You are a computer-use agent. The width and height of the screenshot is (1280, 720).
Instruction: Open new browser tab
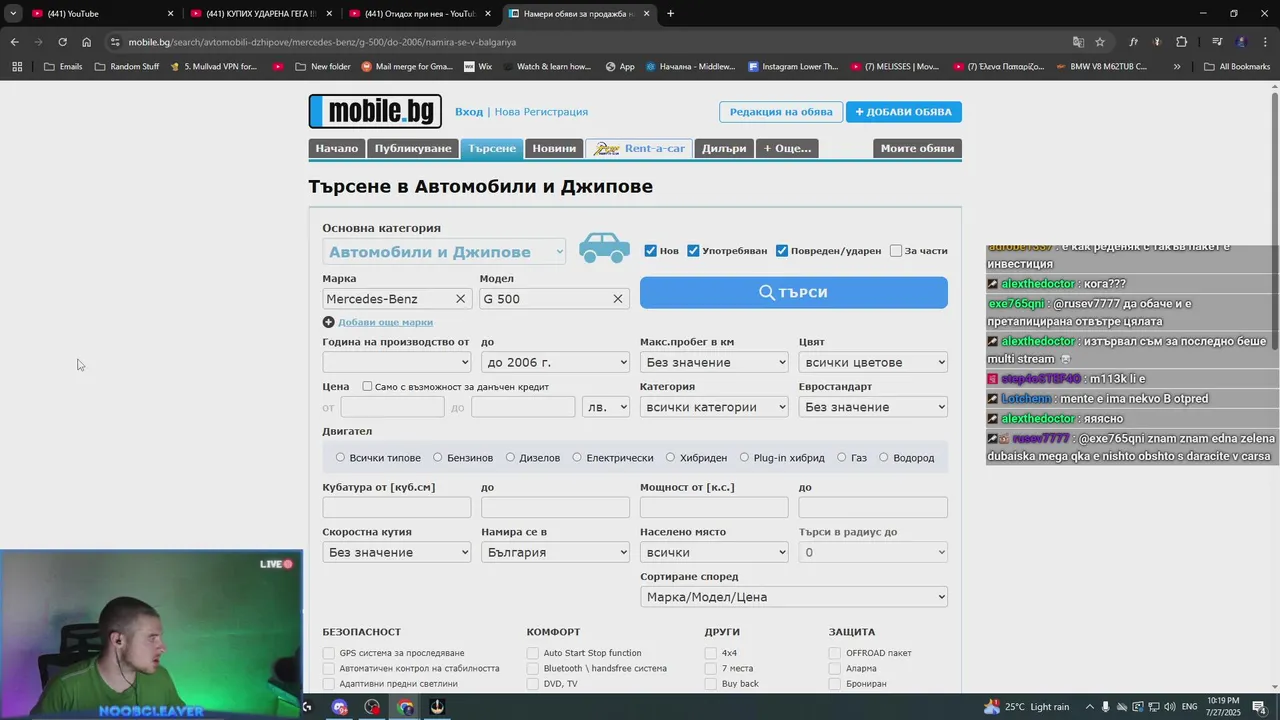pos(670,14)
